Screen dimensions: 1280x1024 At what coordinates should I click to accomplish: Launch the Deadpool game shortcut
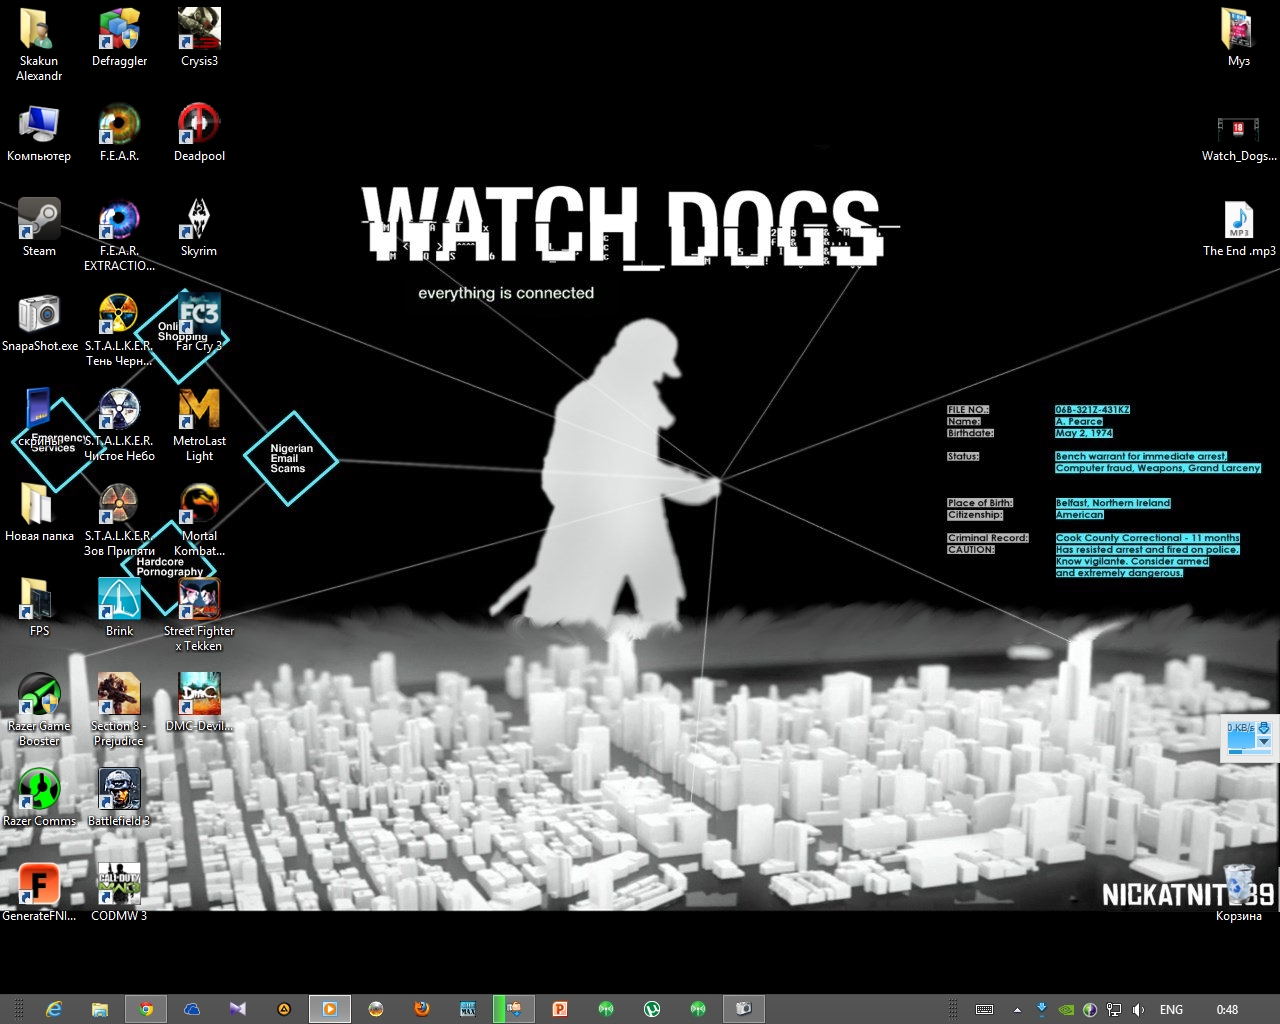199,133
